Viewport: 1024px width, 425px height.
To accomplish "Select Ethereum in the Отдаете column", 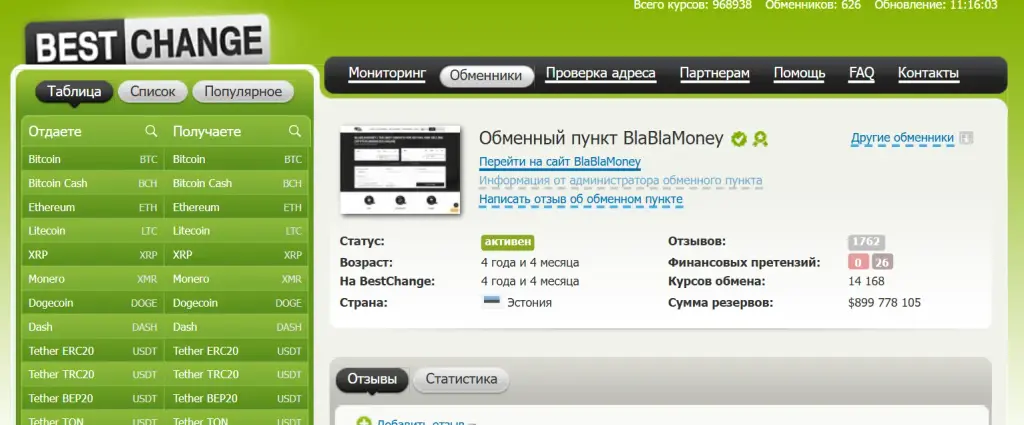I will (93, 208).
